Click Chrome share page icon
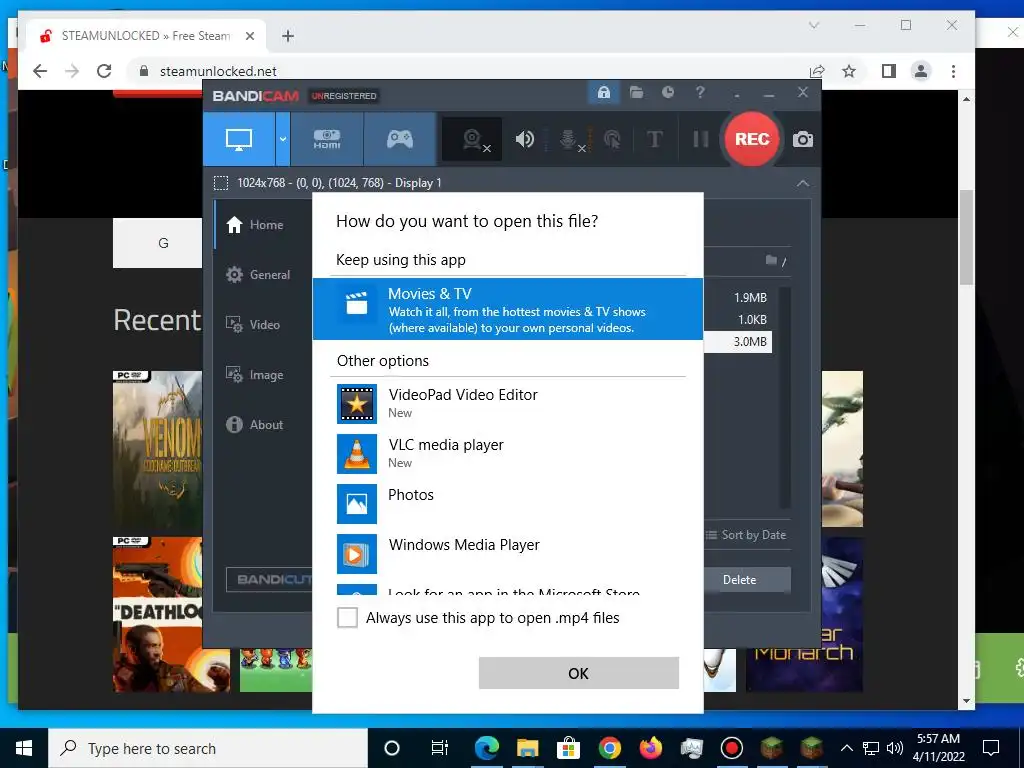Image resolution: width=1024 pixels, height=768 pixels. pyautogui.click(x=816, y=71)
